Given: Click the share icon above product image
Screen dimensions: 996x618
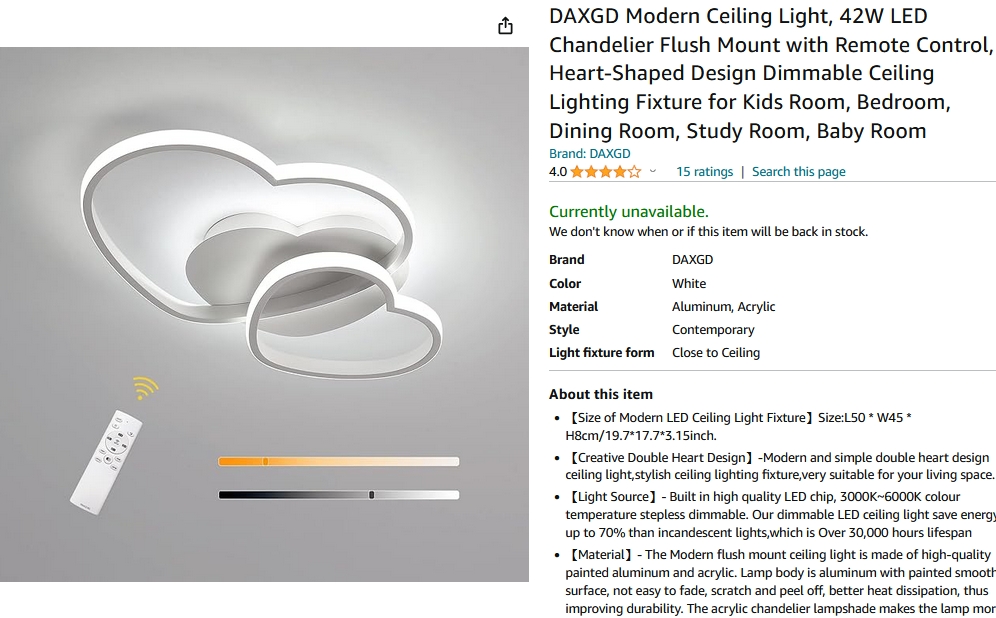Looking at the screenshot, I should pyautogui.click(x=505, y=26).
